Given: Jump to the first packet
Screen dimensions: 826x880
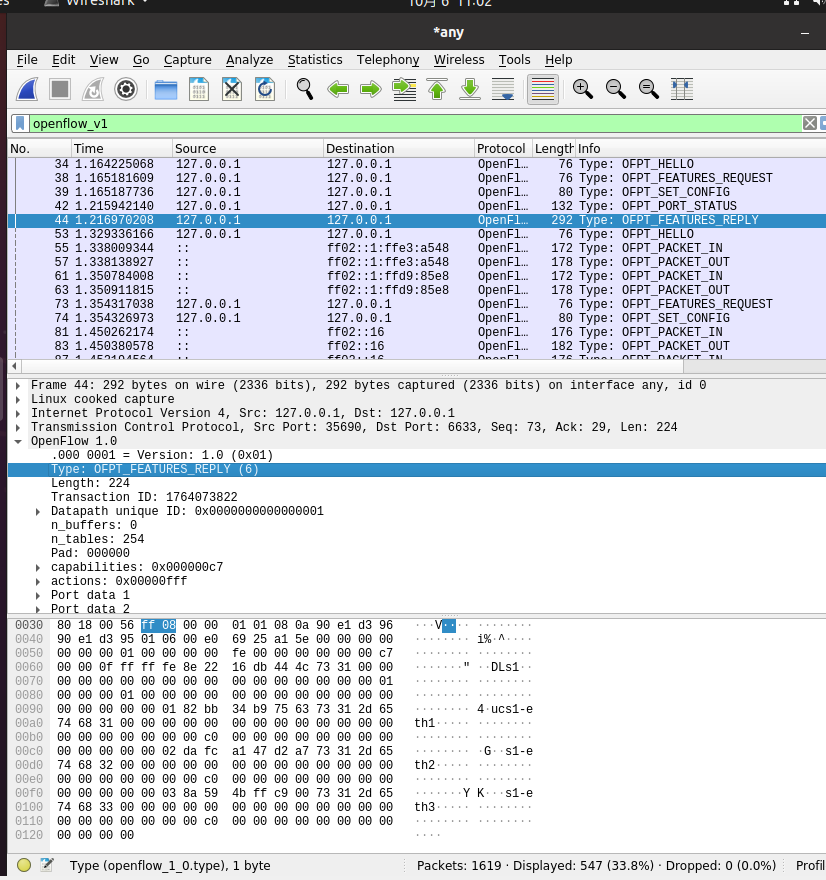Looking at the screenshot, I should tap(437, 89).
